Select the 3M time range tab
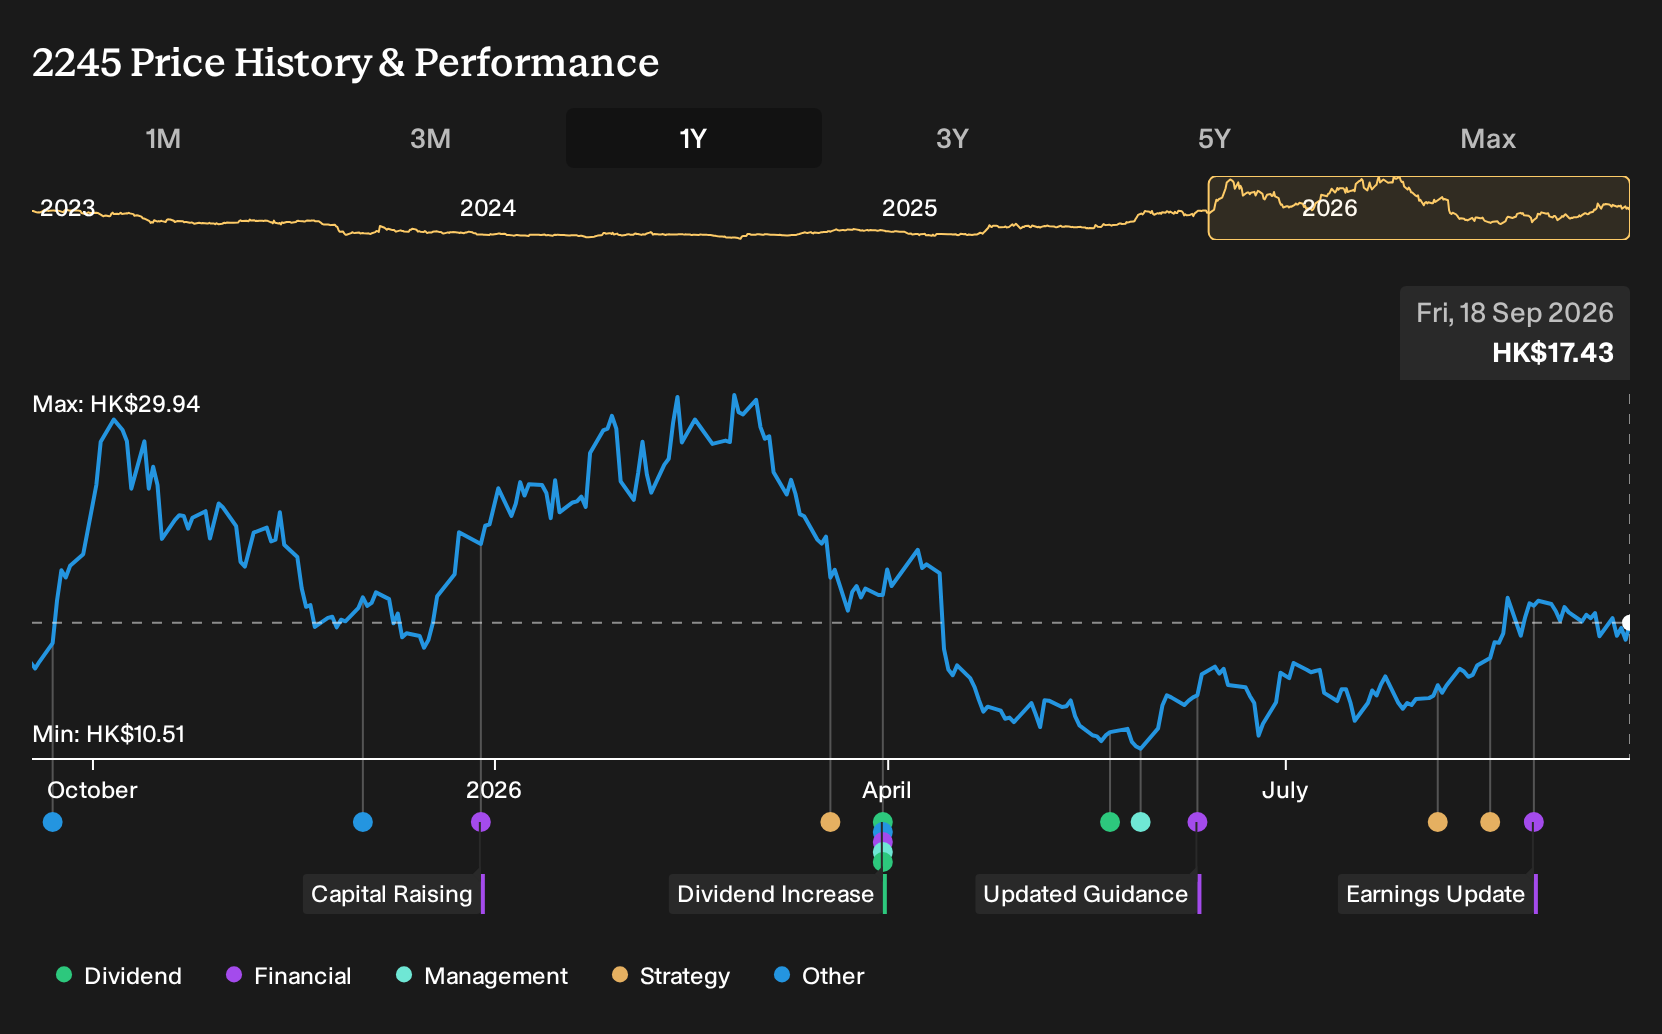Viewport: 1662px width, 1034px height. tap(430, 138)
